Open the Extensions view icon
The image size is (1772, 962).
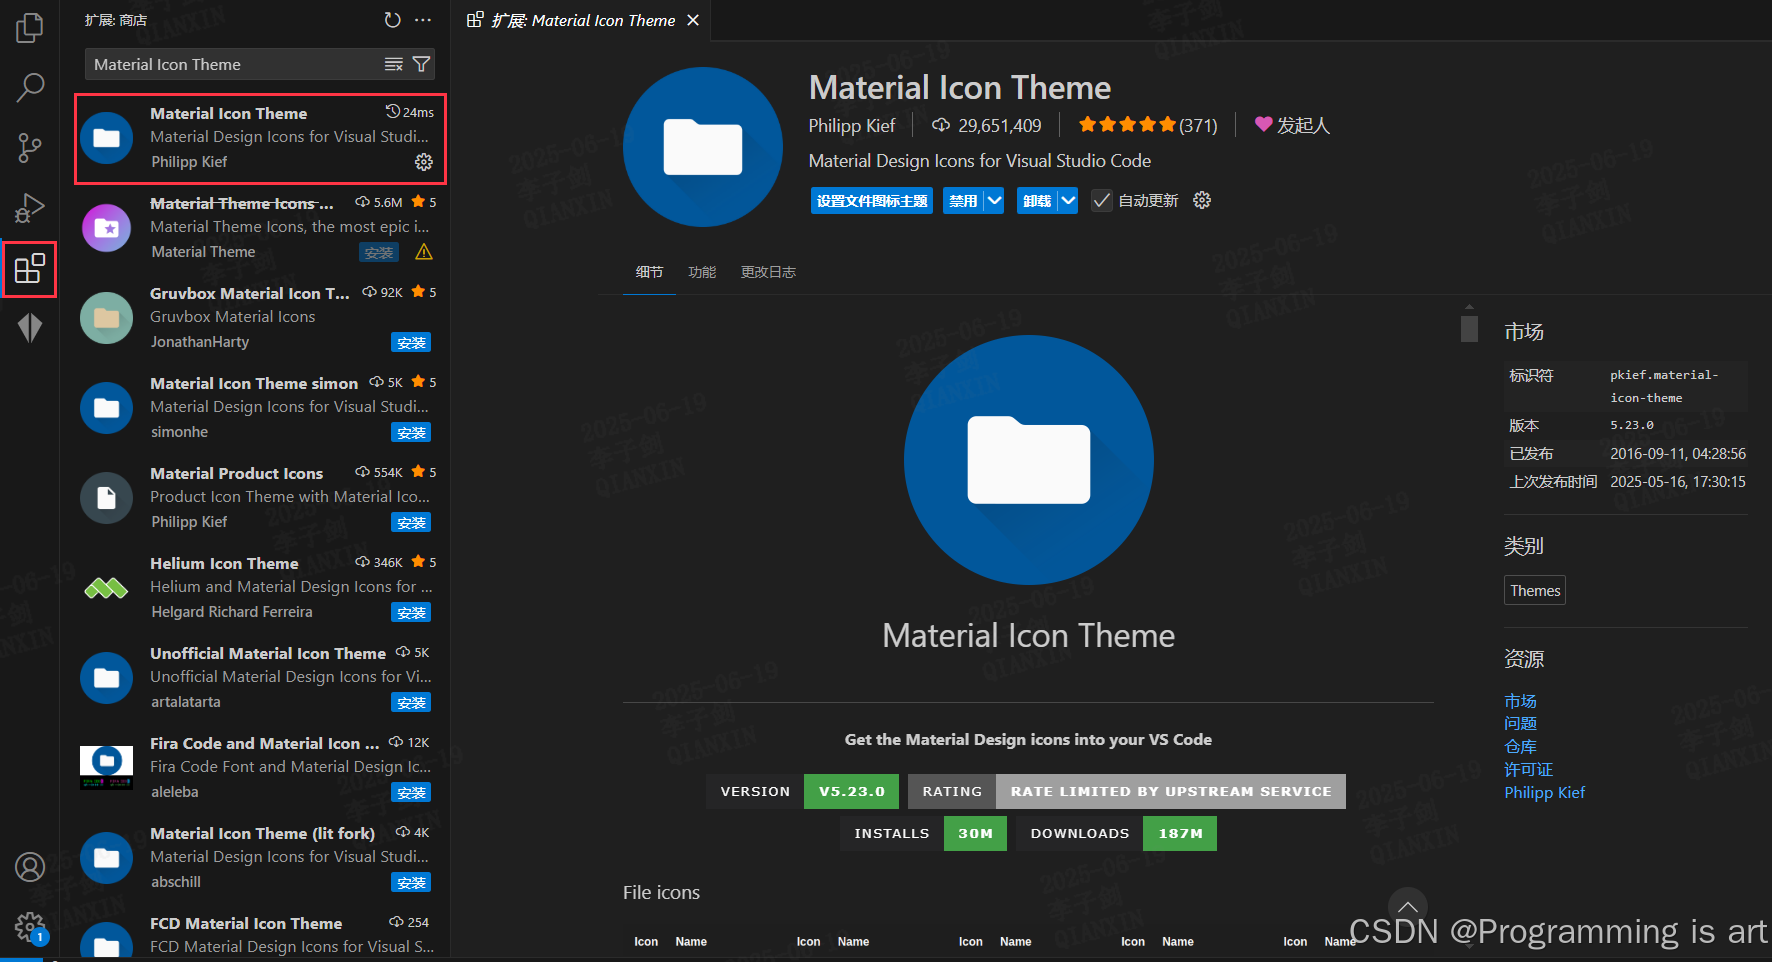pos(30,268)
